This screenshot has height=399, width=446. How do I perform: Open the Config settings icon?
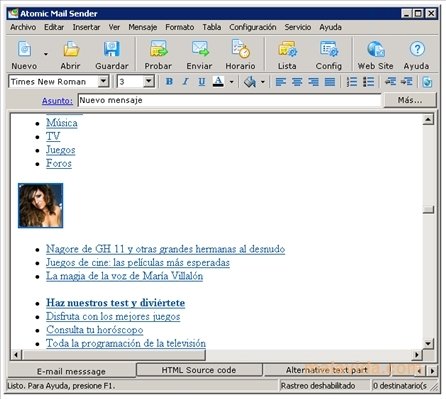[329, 49]
